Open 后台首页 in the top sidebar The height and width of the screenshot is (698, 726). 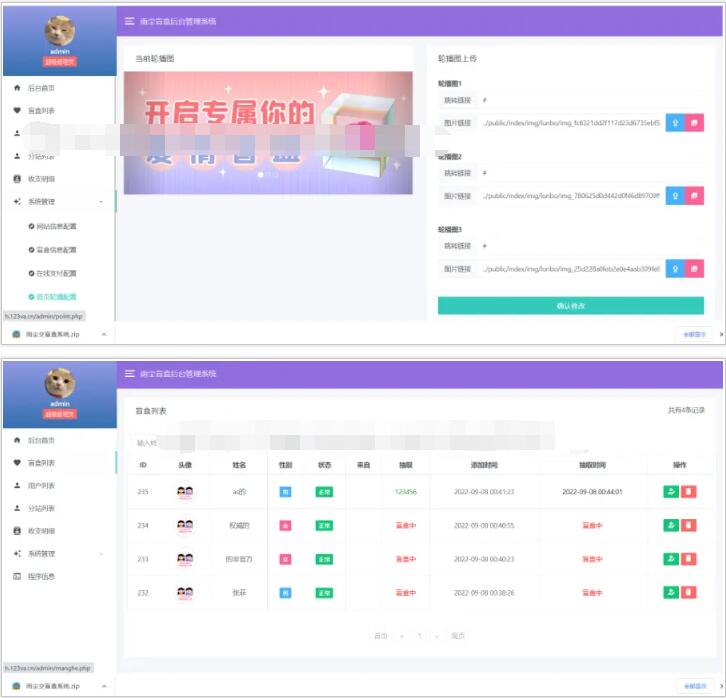[x=41, y=88]
